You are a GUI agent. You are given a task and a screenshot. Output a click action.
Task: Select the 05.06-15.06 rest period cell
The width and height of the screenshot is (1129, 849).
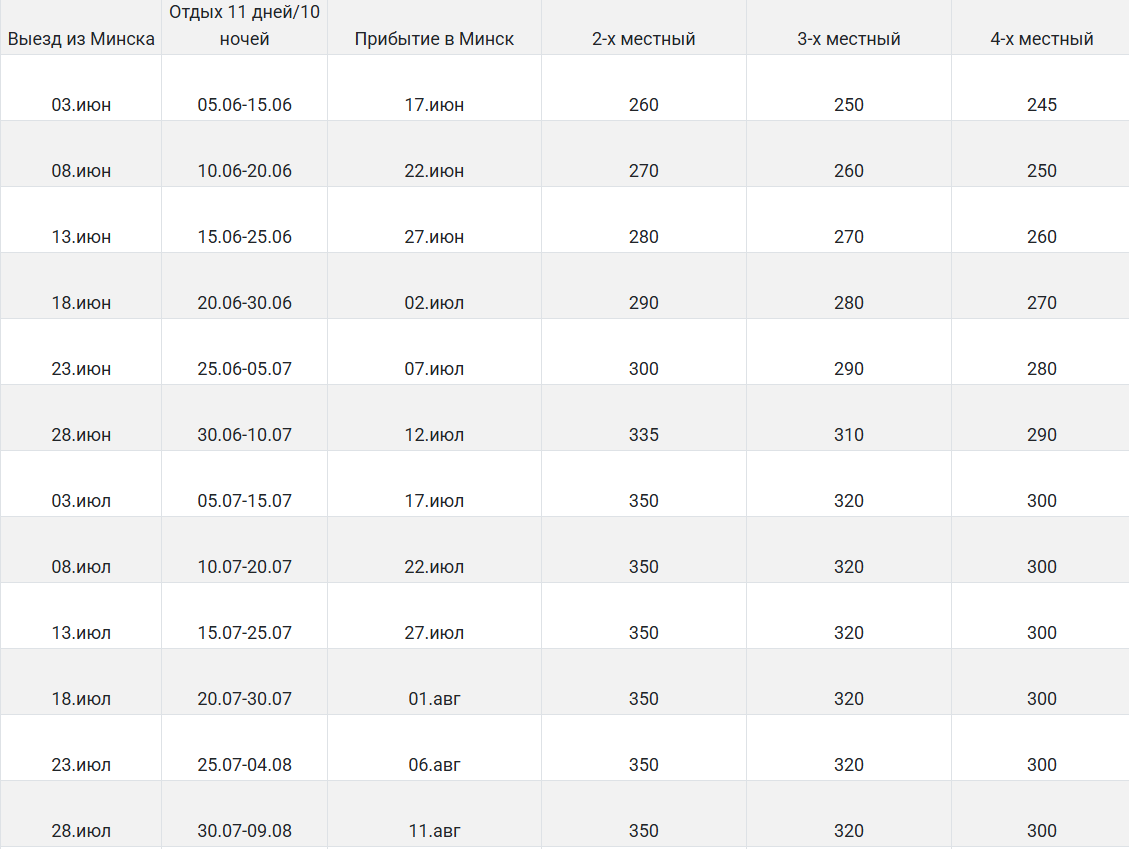pos(245,105)
